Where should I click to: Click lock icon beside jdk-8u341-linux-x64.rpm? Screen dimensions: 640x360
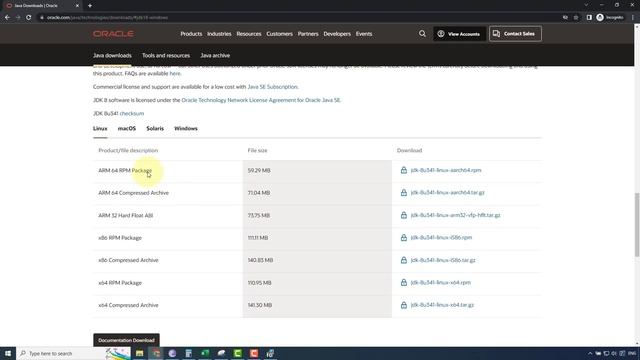tap(404, 282)
